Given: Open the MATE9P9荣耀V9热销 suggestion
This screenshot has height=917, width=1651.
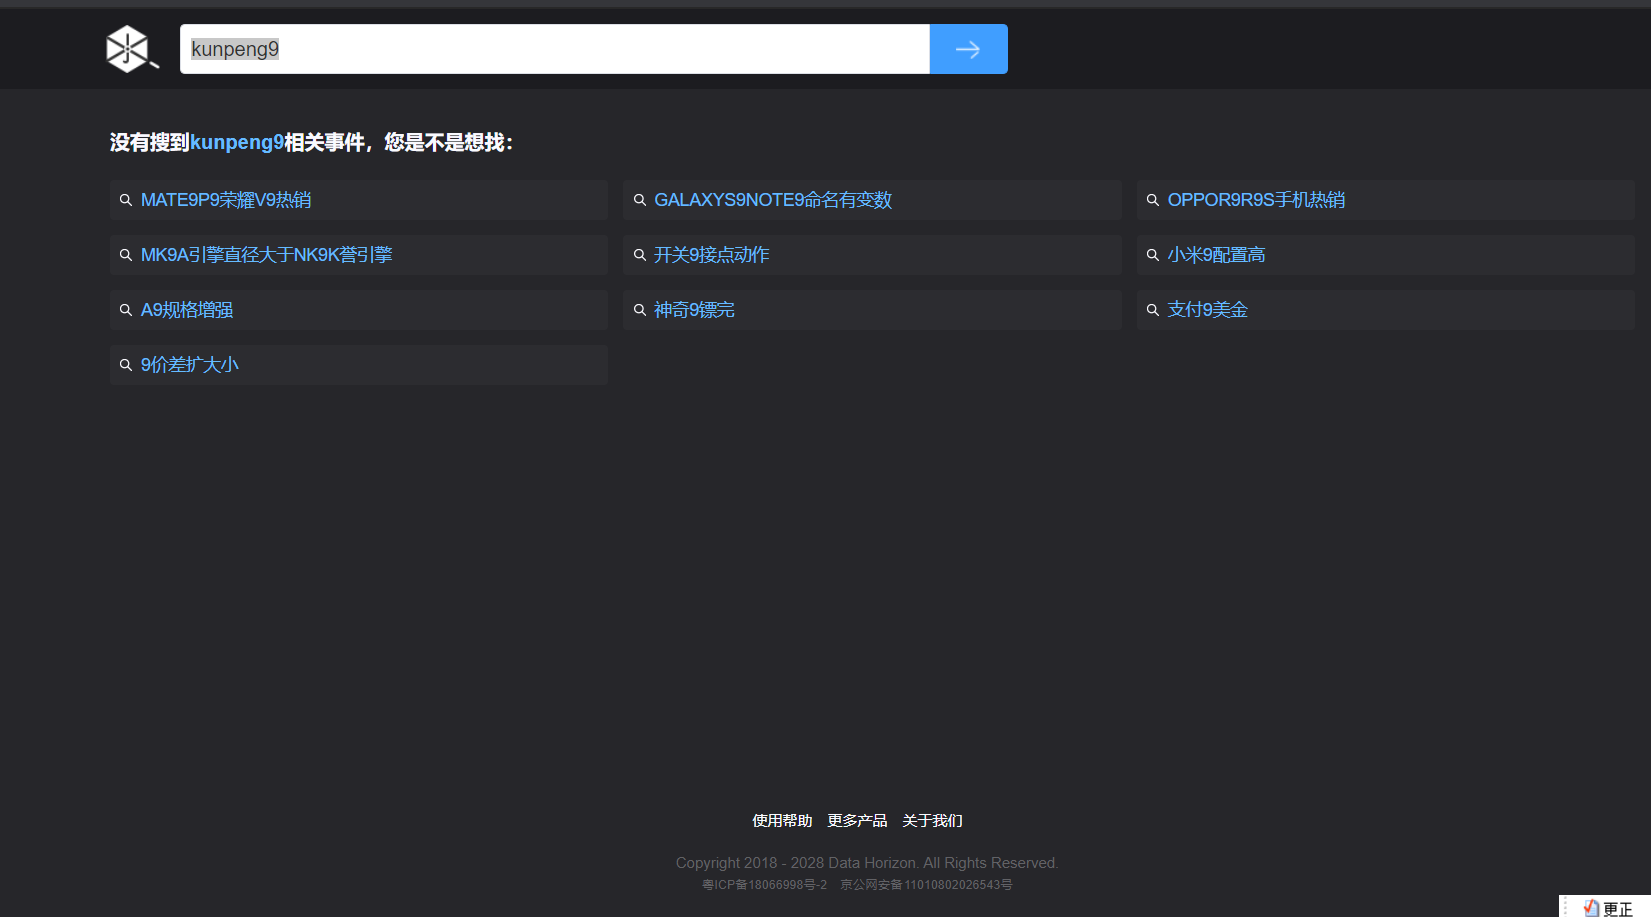Looking at the screenshot, I should pos(359,200).
